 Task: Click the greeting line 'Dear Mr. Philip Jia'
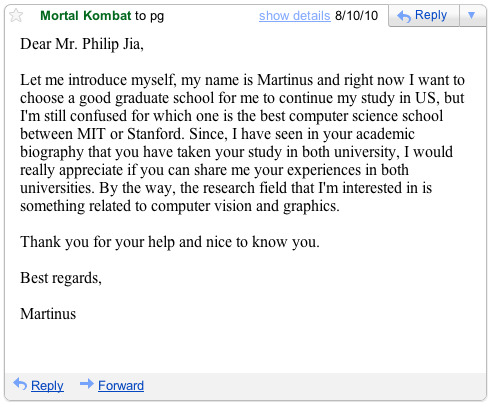coord(82,44)
